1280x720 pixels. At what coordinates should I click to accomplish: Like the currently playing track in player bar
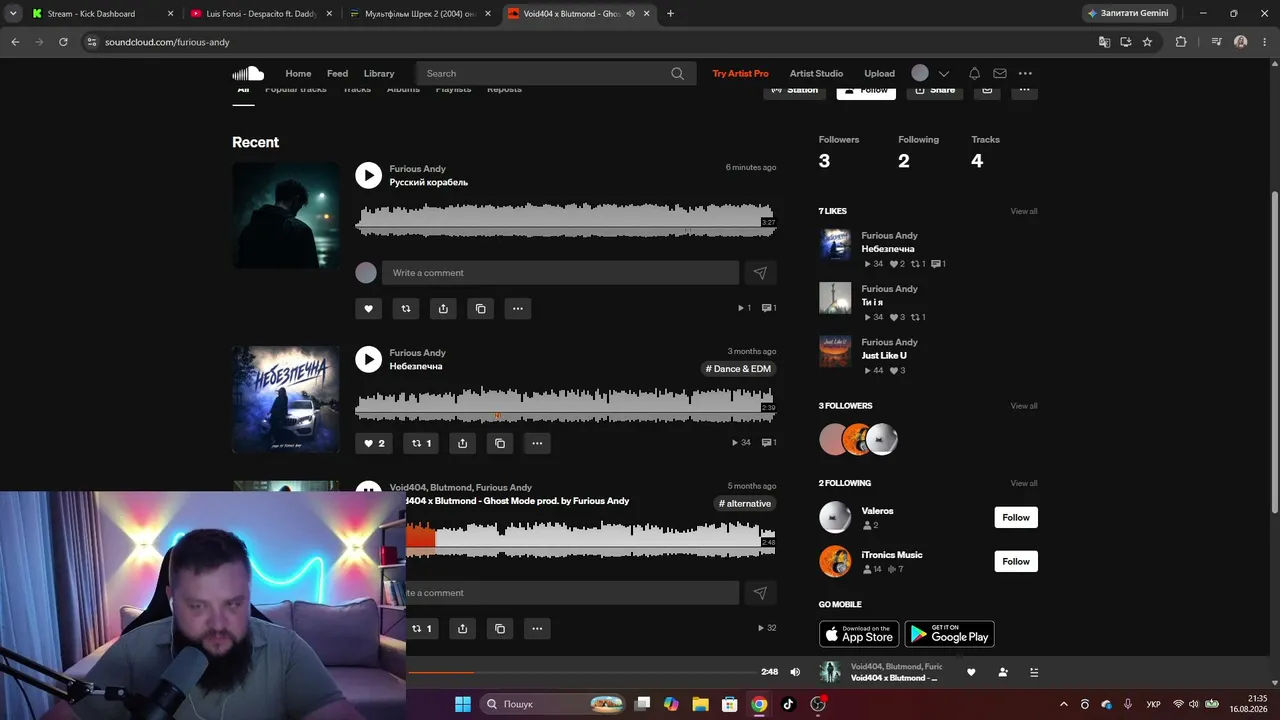click(971, 672)
